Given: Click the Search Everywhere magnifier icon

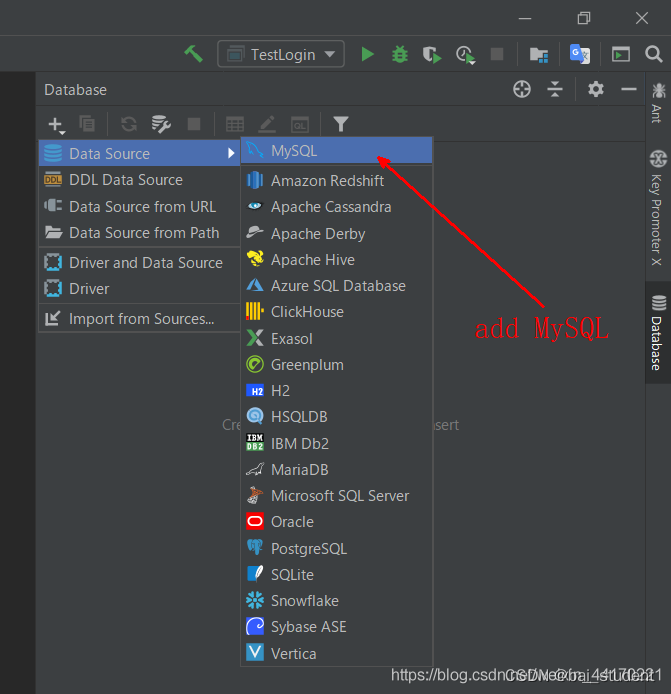Looking at the screenshot, I should point(653,54).
